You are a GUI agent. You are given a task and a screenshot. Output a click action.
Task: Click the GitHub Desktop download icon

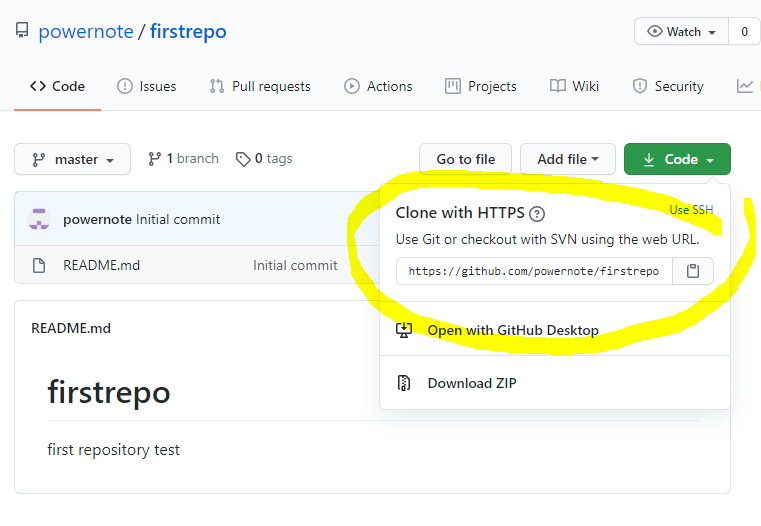pos(404,330)
